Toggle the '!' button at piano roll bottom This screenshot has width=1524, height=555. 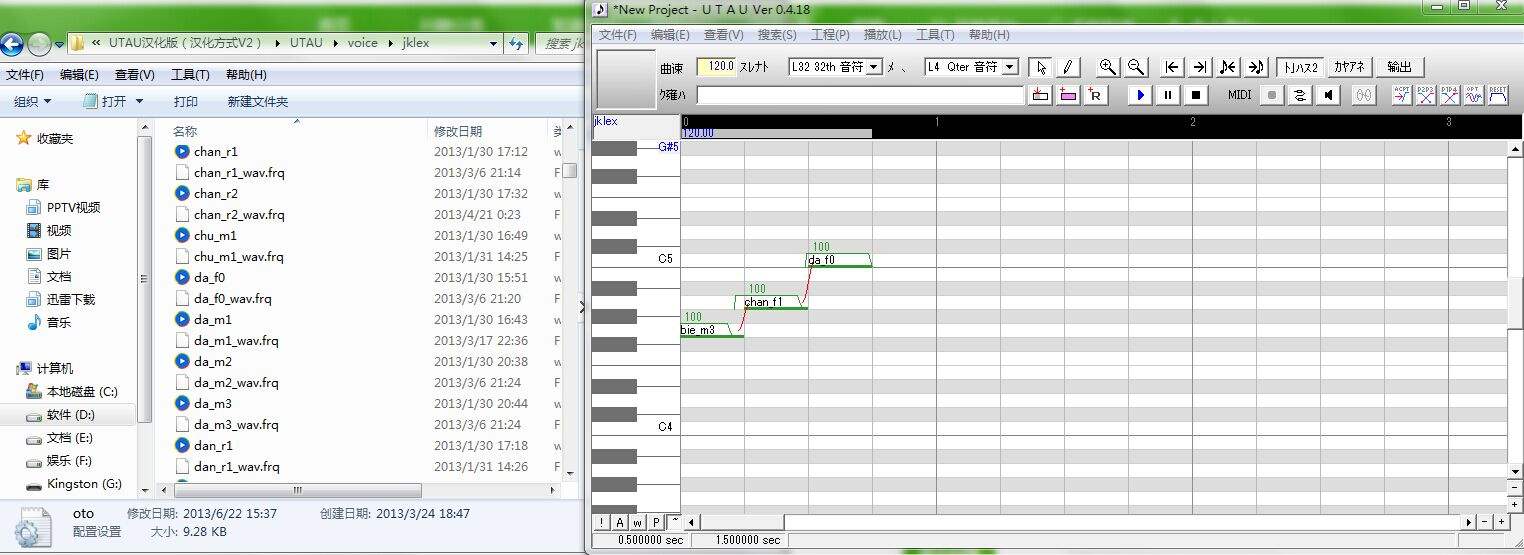click(x=601, y=522)
